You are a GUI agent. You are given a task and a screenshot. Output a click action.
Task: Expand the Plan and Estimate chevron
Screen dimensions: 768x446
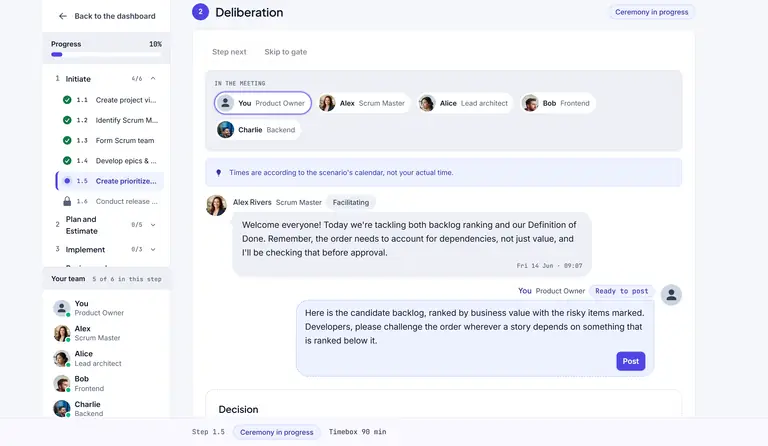[153, 225]
